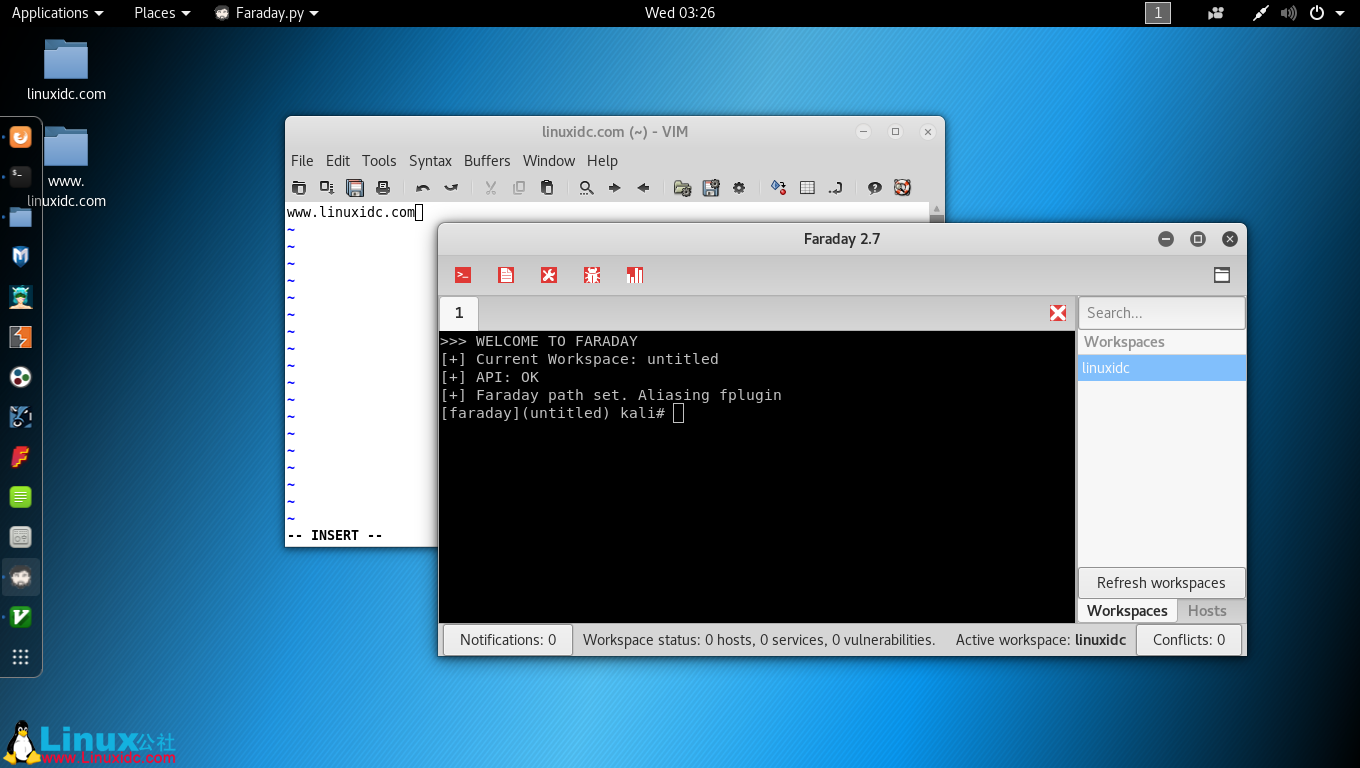Click VIM Jump to tag arrow icon
1360x768 pixels.
(x=835, y=187)
